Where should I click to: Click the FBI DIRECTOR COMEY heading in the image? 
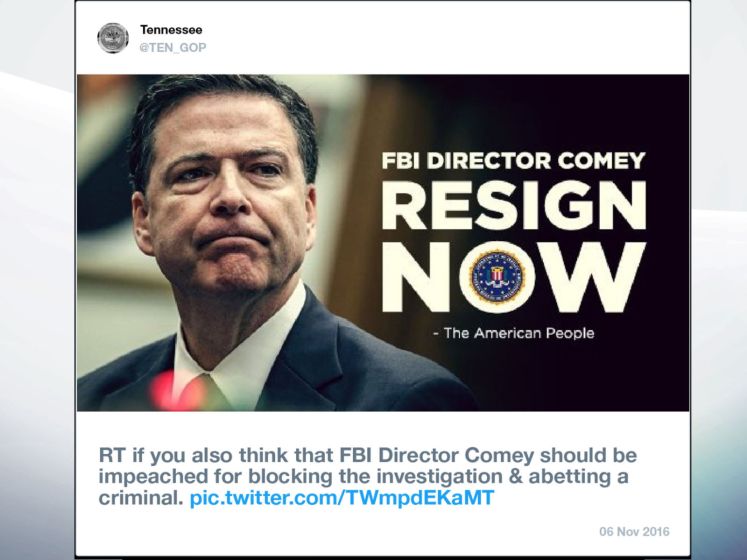[x=514, y=160]
